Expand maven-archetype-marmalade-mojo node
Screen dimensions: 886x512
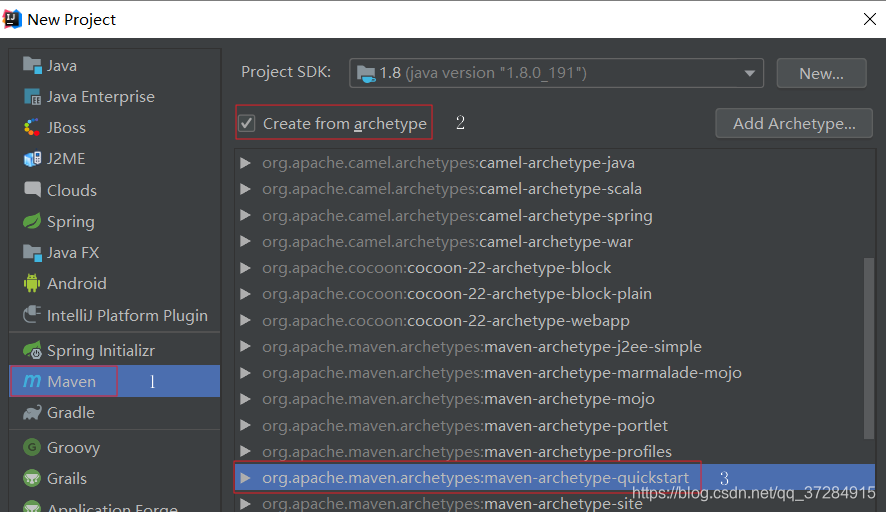[245, 373]
